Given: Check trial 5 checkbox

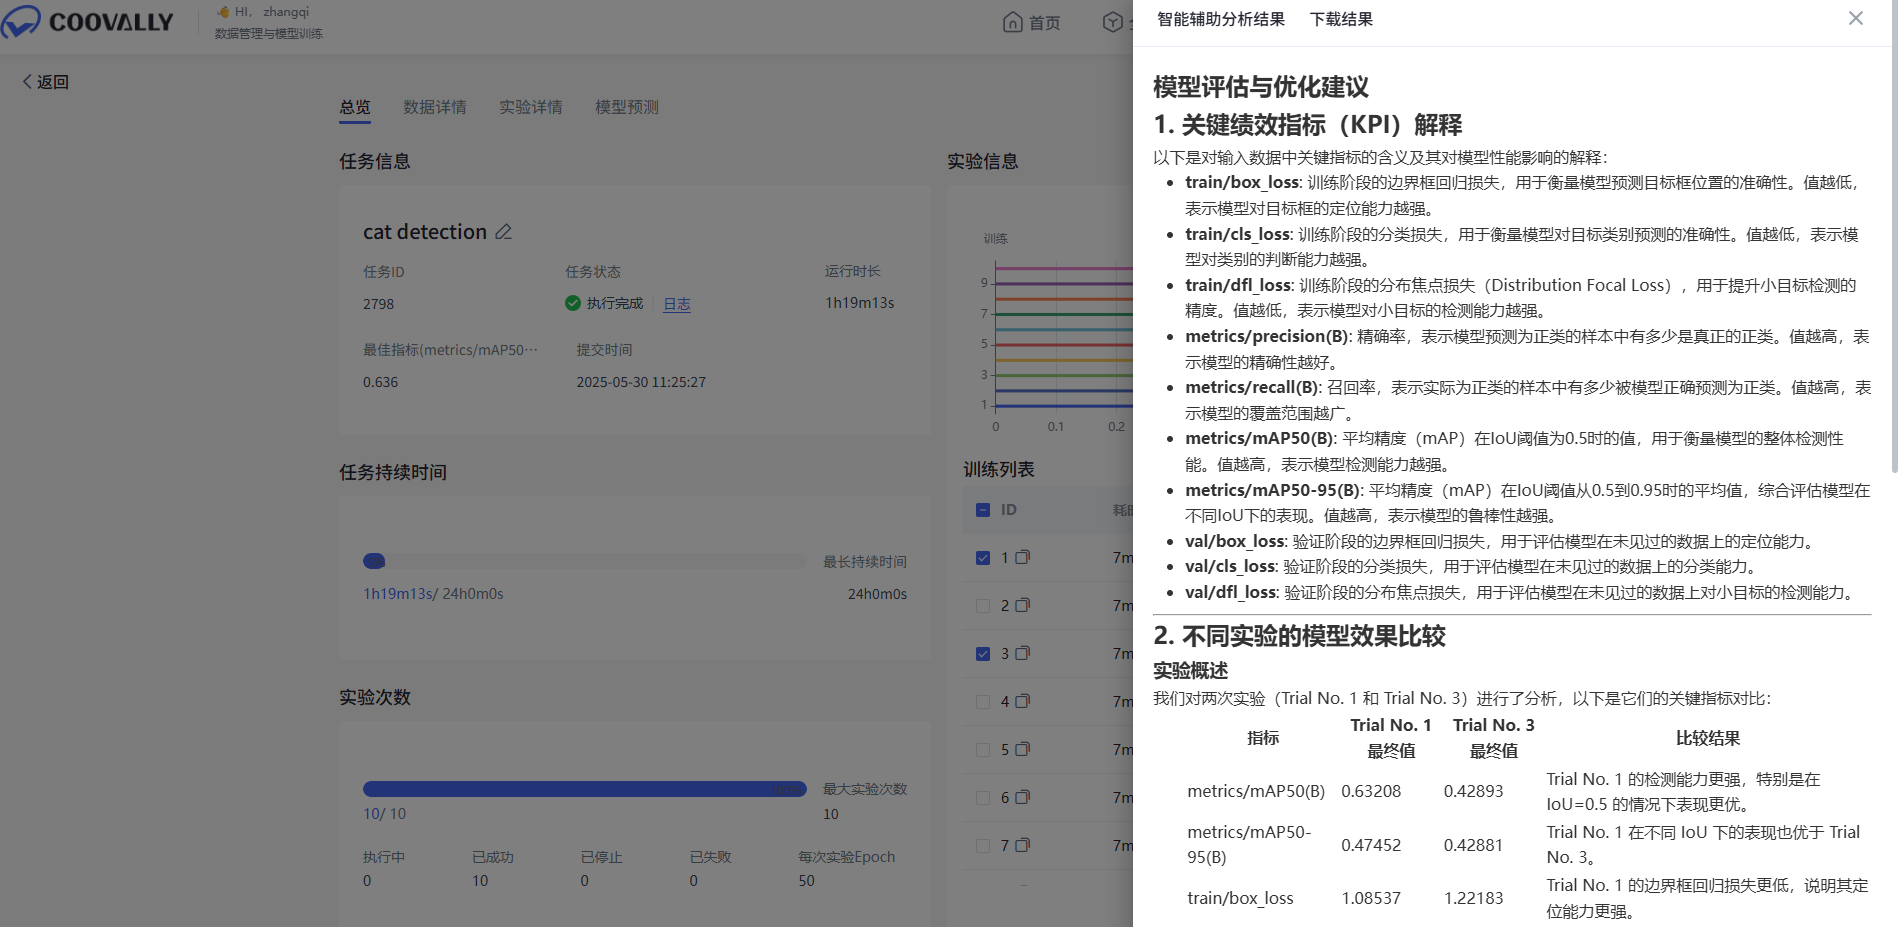Looking at the screenshot, I should point(983,750).
